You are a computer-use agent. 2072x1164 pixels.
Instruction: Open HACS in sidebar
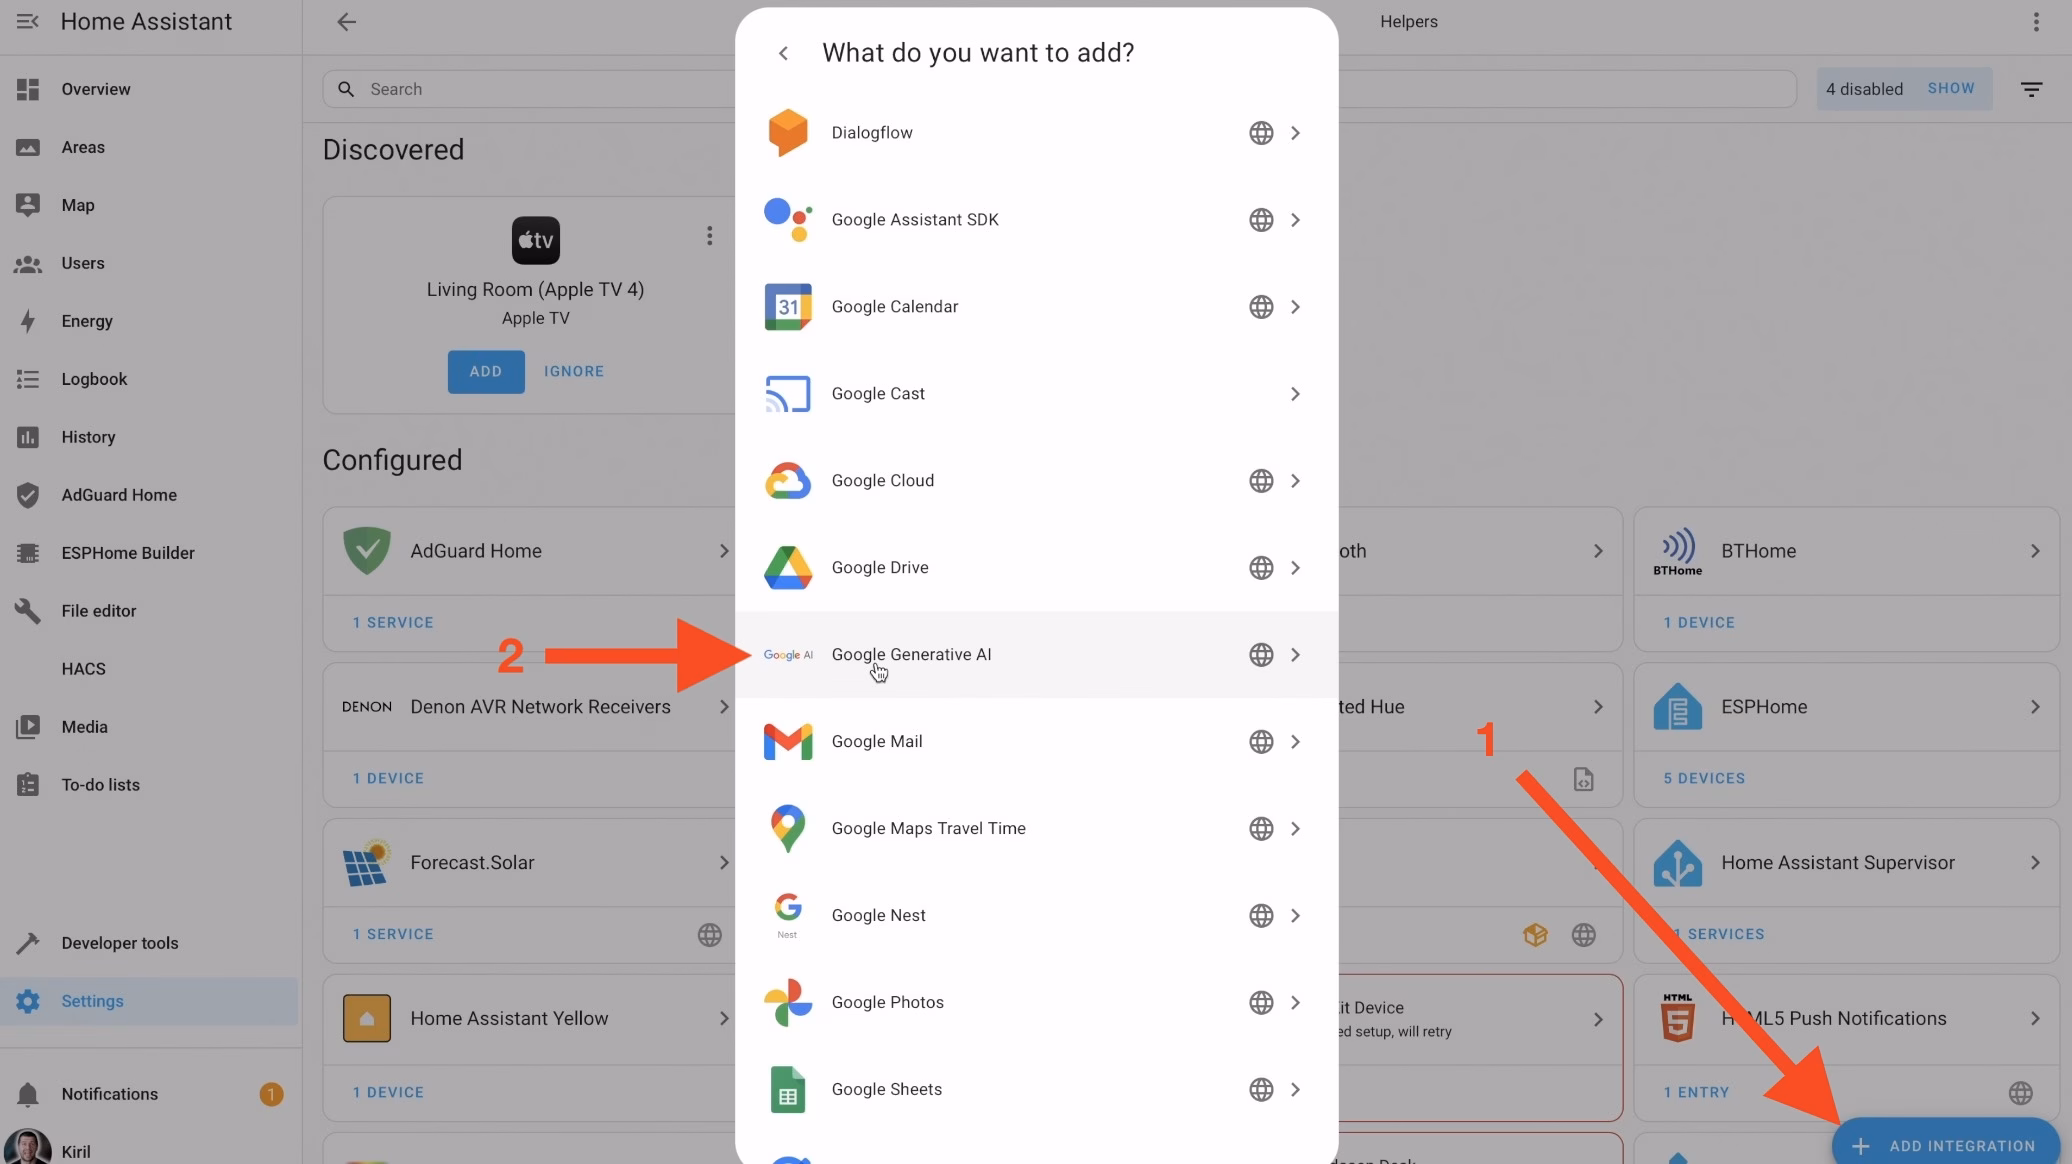(x=150, y=669)
